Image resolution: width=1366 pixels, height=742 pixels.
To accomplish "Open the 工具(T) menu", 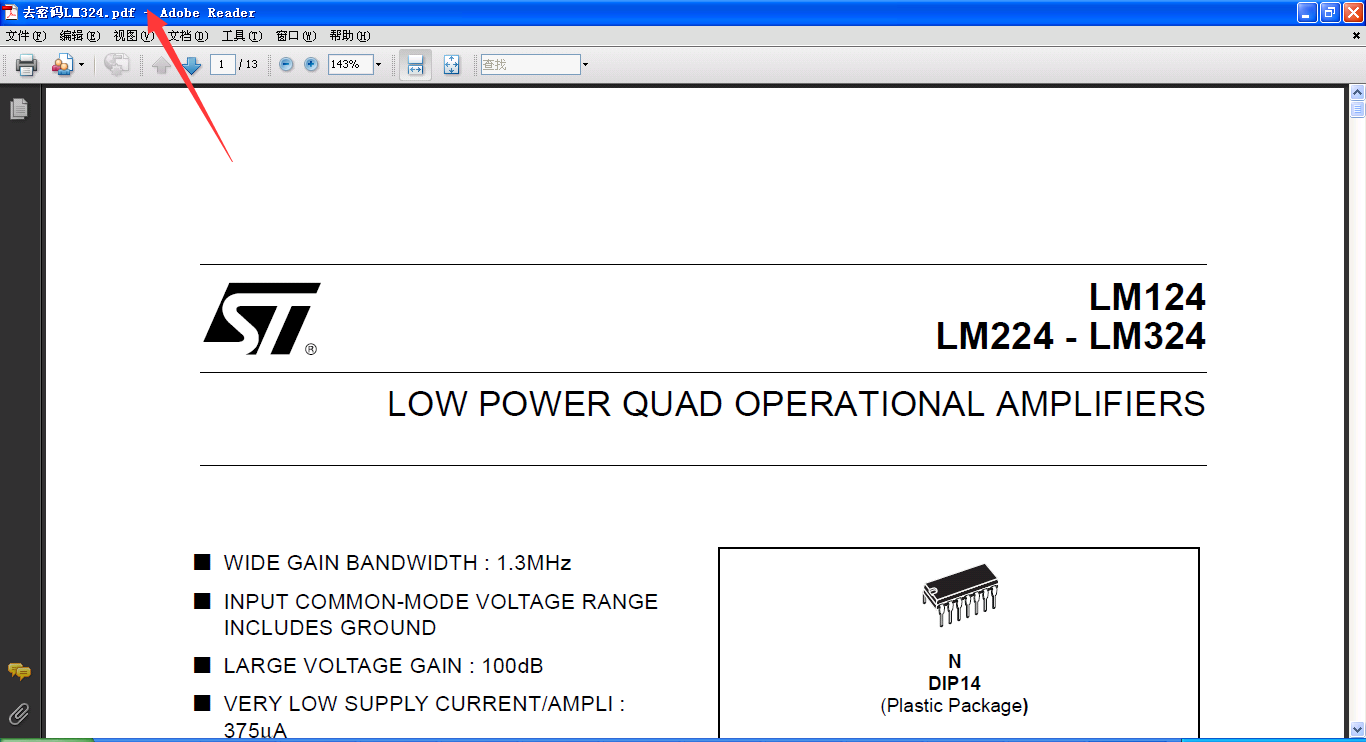I will [x=242, y=36].
